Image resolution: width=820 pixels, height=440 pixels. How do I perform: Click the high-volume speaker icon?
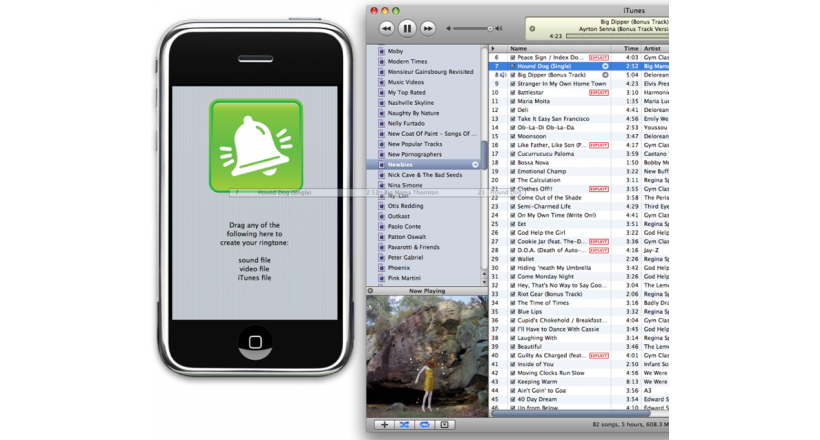pyautogui.click(x=498, y=29)
